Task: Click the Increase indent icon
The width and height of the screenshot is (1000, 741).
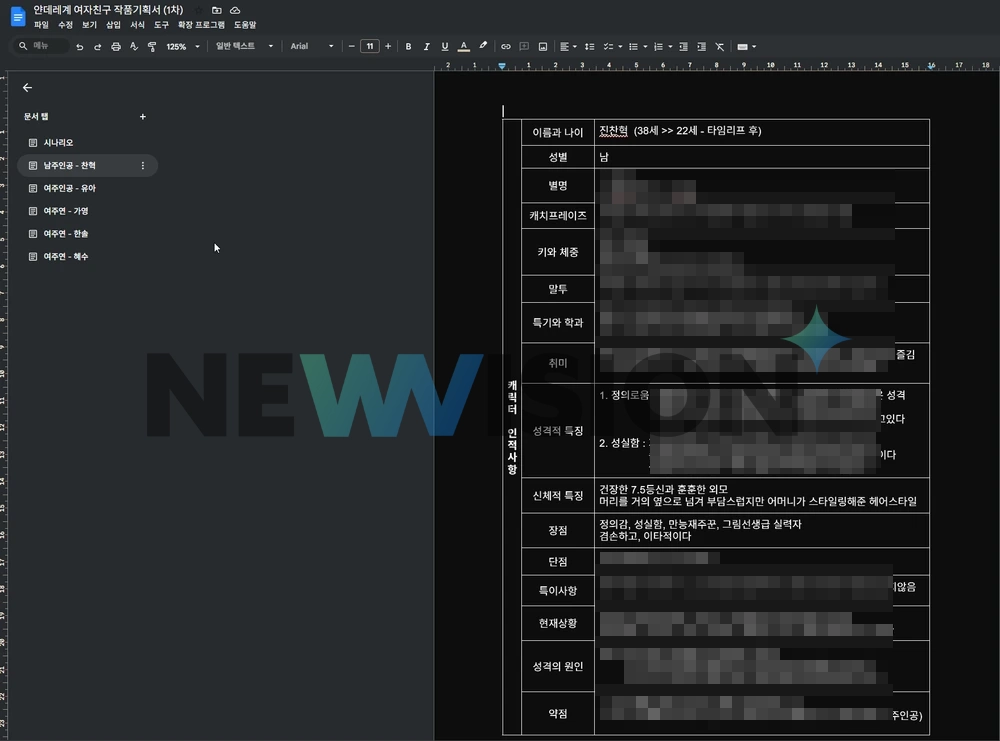Action: tap(701, 46)
